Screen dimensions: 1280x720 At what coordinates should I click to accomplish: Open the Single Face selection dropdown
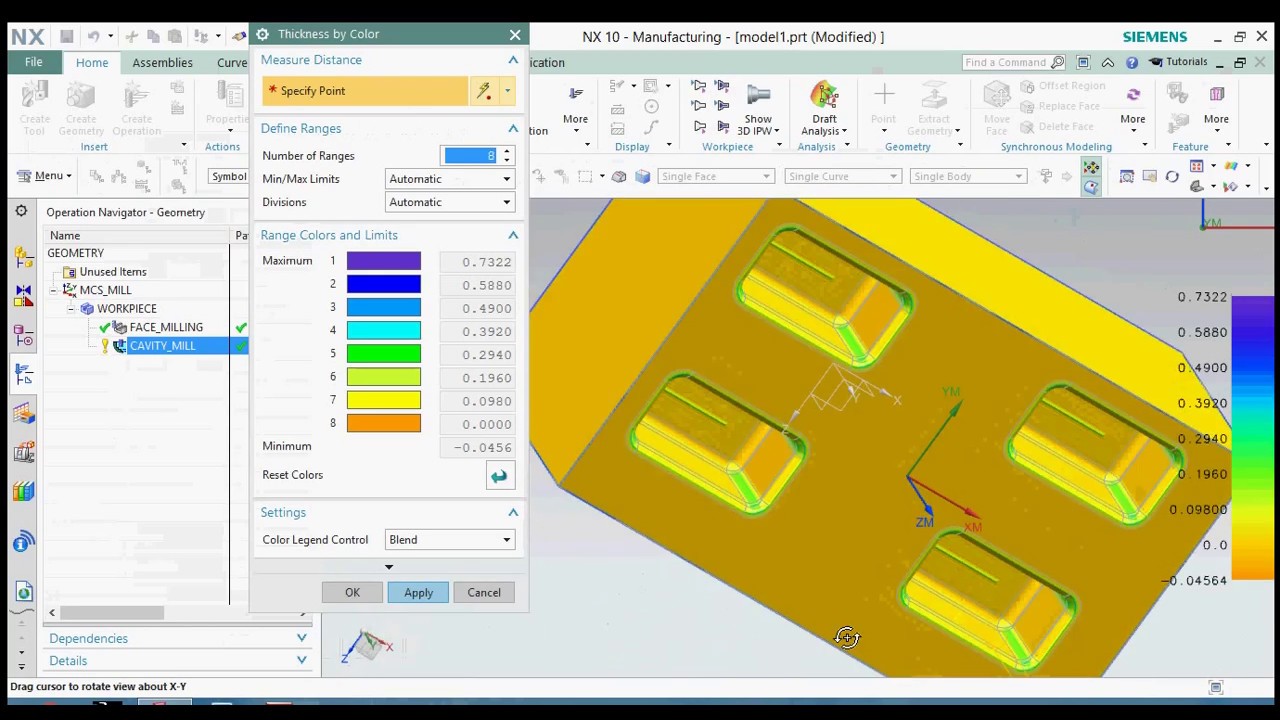(x=716, y=177)
